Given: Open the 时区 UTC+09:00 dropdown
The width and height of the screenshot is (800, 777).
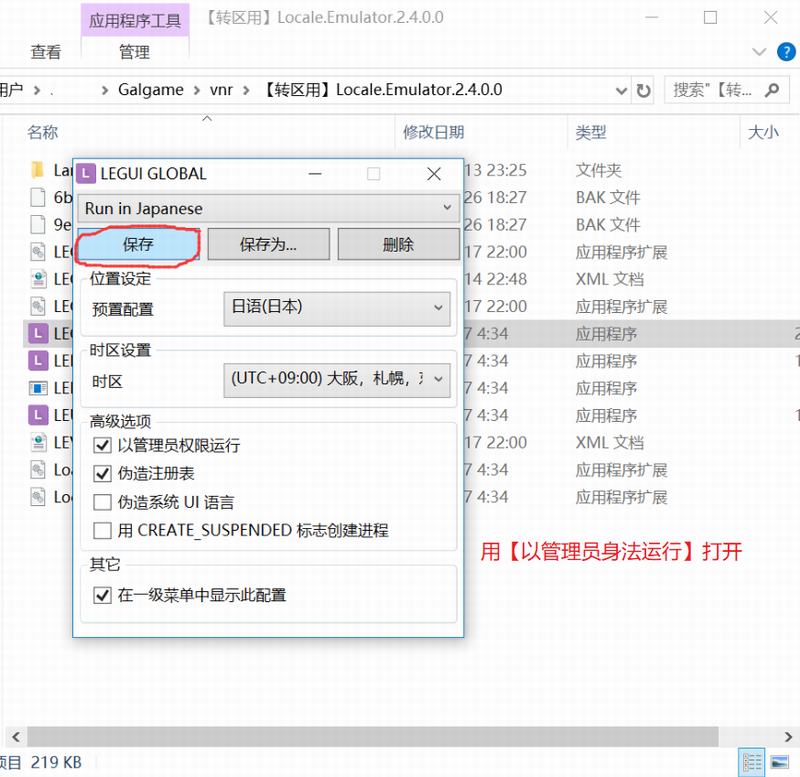Looking at the screenshot, I should click(336, 380).
